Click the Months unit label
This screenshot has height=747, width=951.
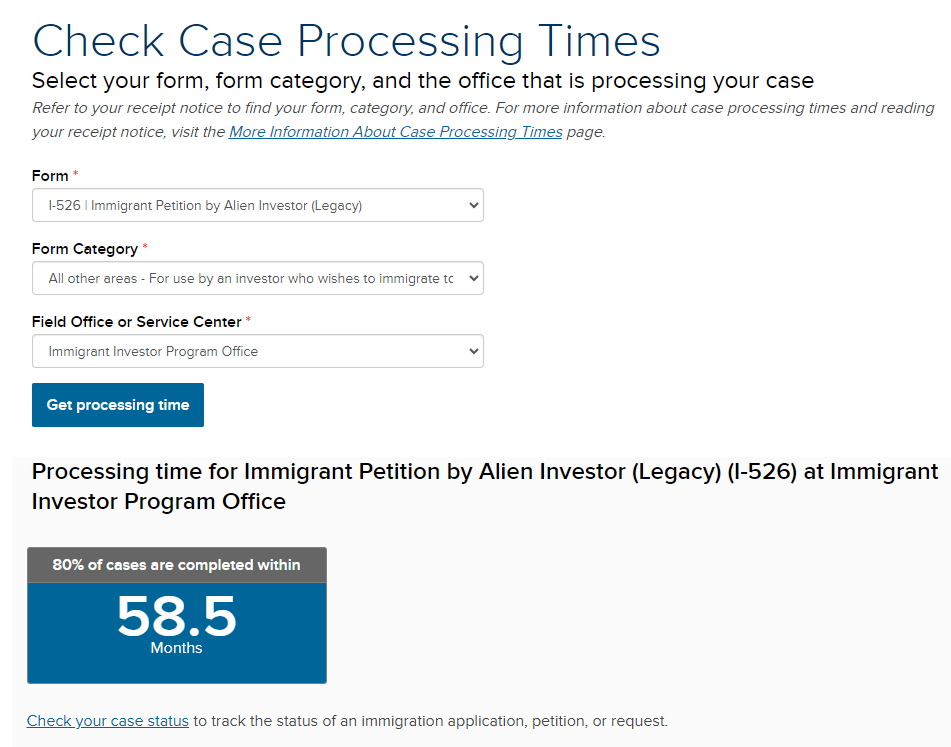pos(176,648)
